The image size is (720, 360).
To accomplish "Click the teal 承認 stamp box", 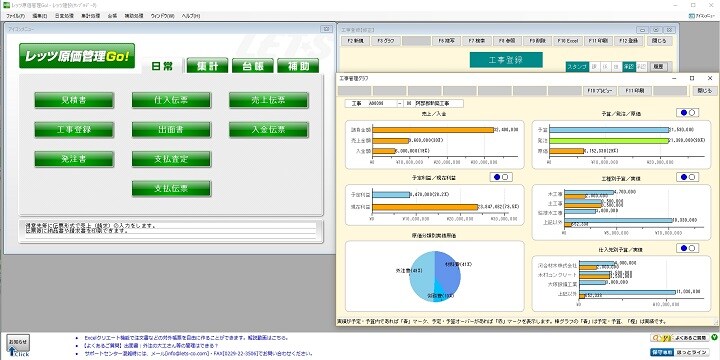I will coord(628,67).
